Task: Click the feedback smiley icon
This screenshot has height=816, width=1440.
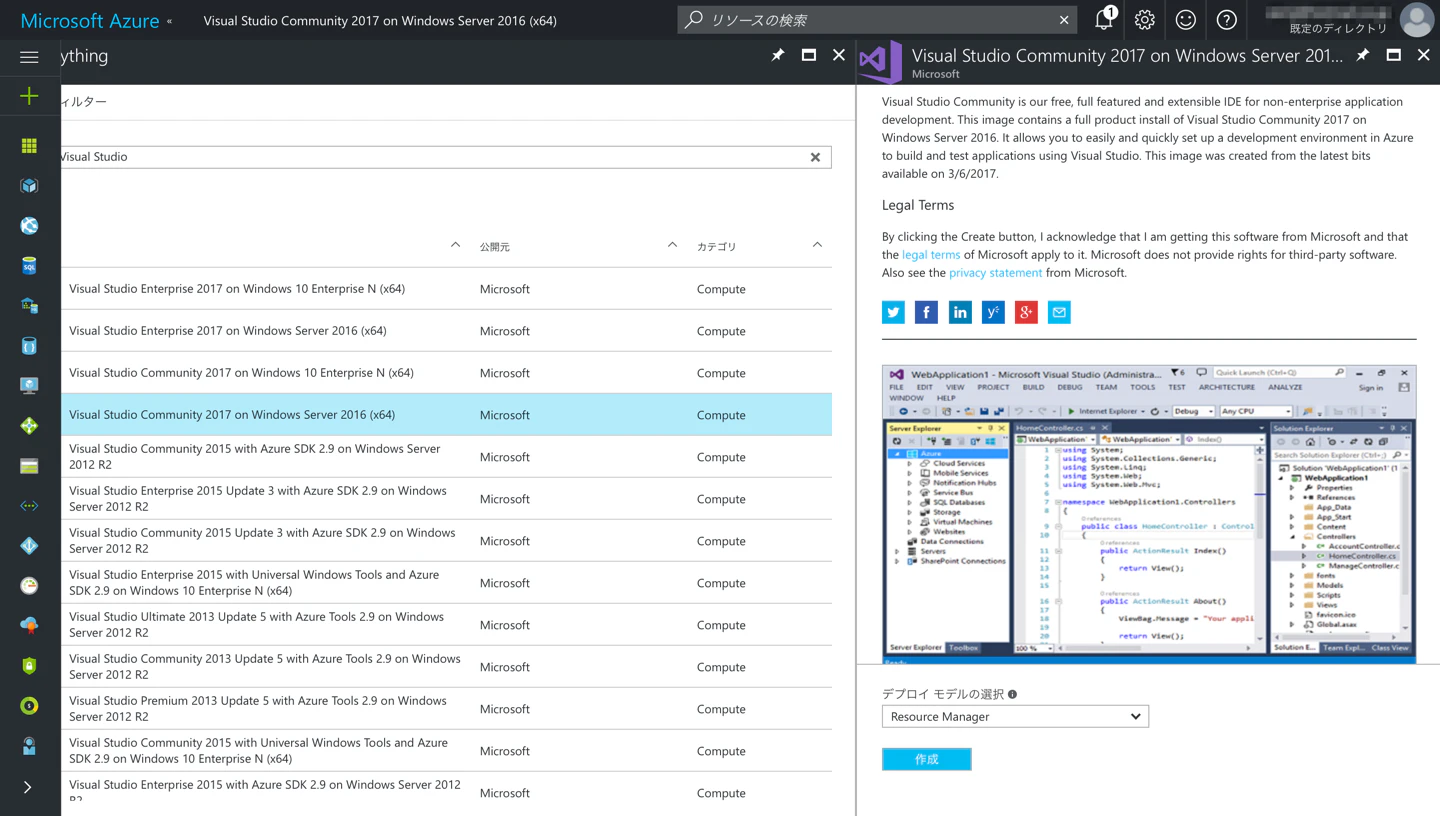Action: (1186, 20)
